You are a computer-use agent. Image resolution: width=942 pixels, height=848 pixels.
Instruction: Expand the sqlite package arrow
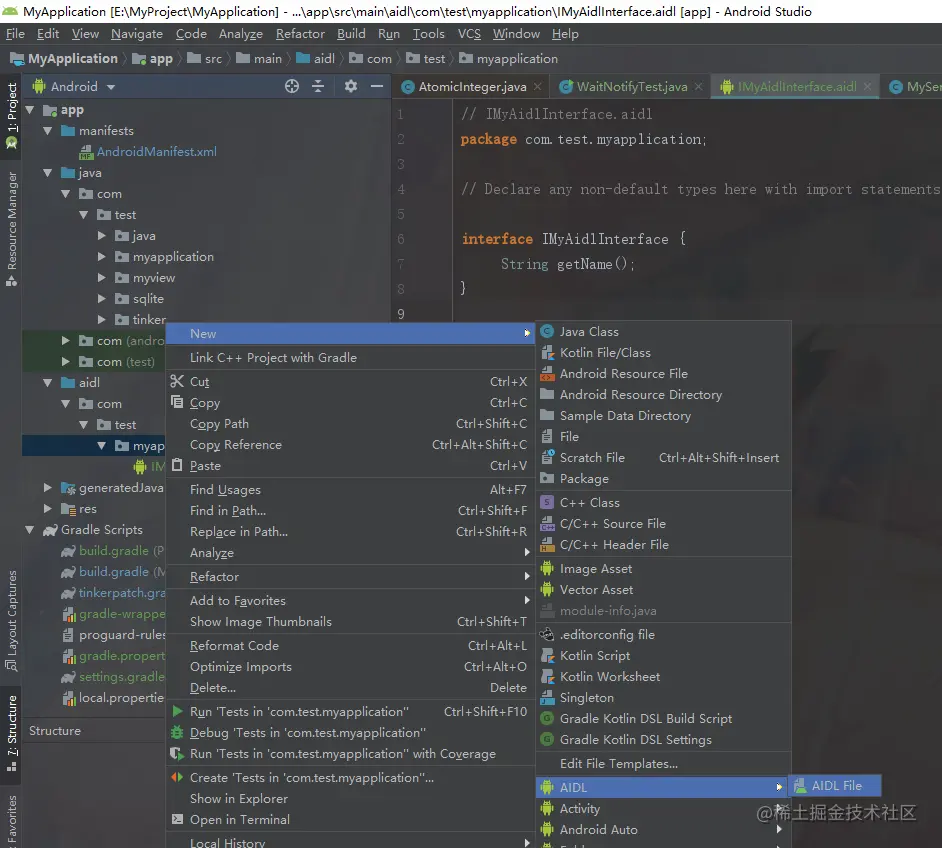(102, 299)
